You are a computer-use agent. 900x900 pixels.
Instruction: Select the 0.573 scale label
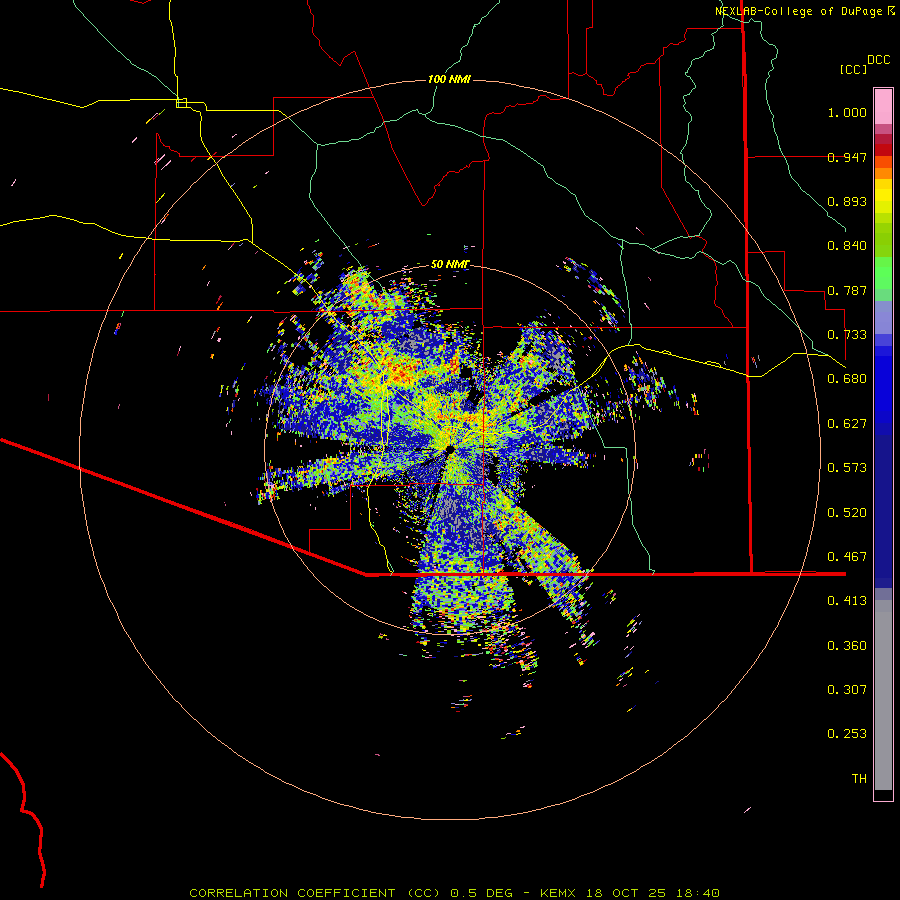[x=847, y=468]
